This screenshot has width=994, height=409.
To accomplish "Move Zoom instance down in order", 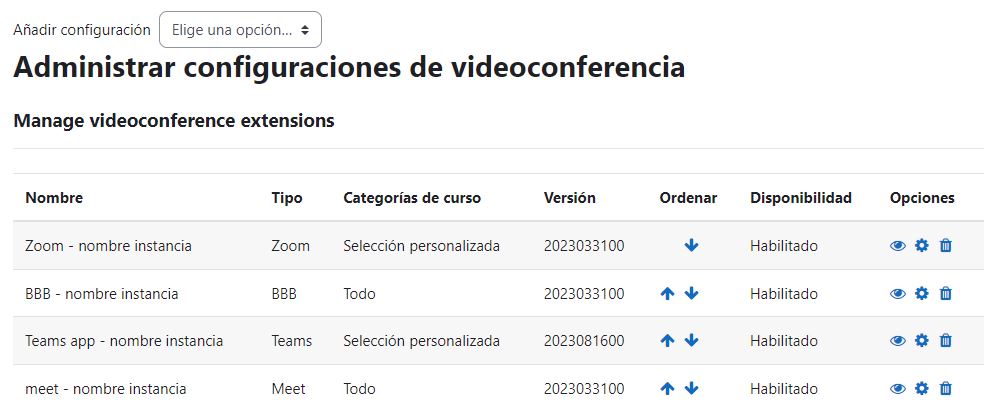I will (x=691, y=245).
